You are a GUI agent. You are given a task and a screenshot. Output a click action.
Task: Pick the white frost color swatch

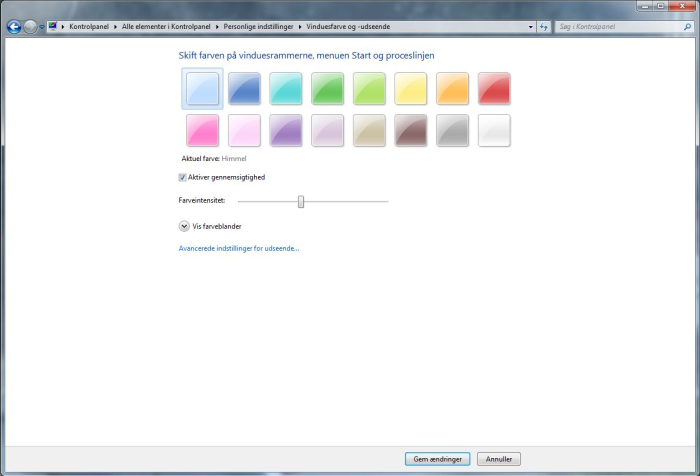point(494,130)
